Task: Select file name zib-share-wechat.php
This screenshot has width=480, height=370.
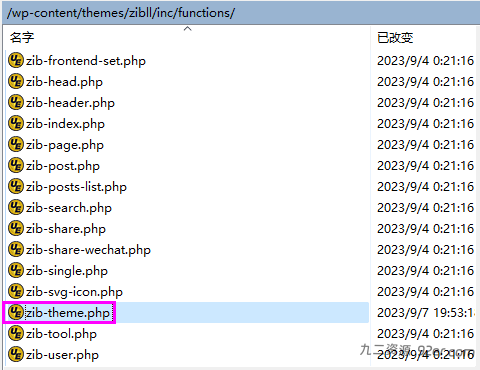Action: (88, 250)
